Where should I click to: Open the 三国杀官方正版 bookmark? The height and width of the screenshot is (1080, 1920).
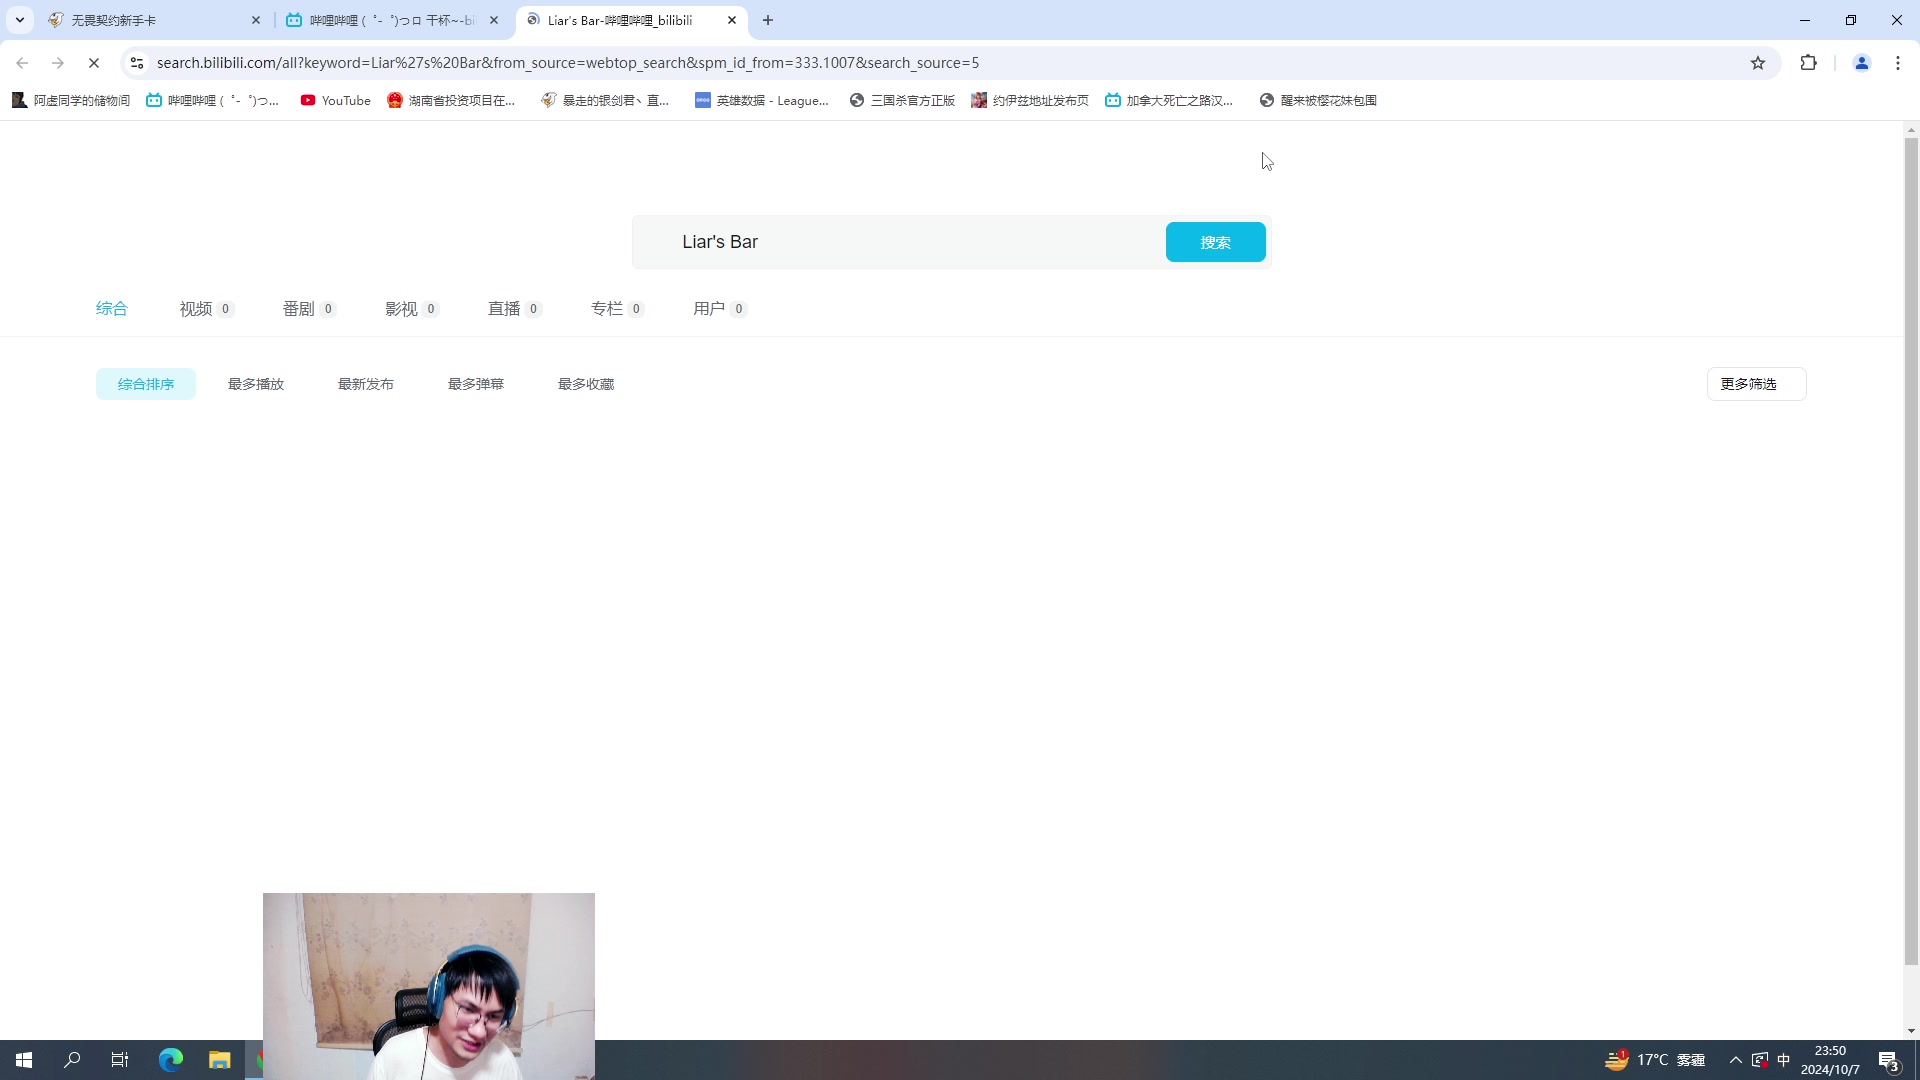(901, 100)
